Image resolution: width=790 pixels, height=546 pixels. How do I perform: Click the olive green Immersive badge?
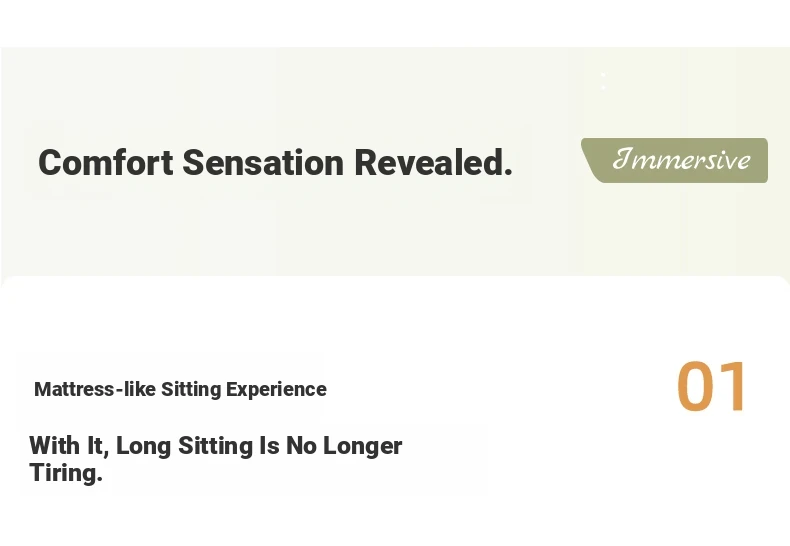click(x=675, y=160)
